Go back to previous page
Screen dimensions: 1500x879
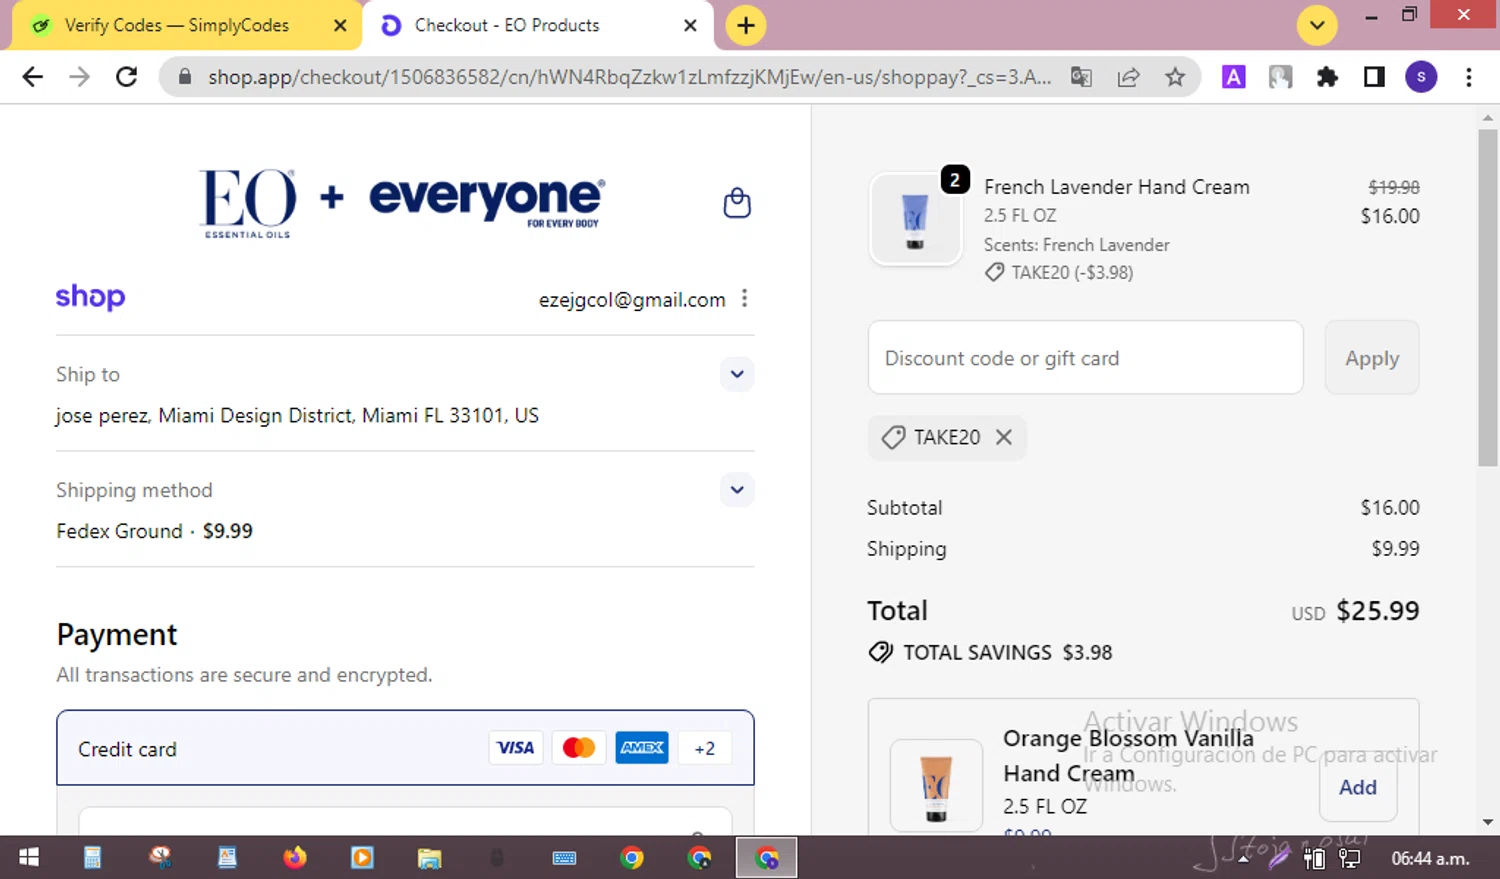tap(33, 77)
